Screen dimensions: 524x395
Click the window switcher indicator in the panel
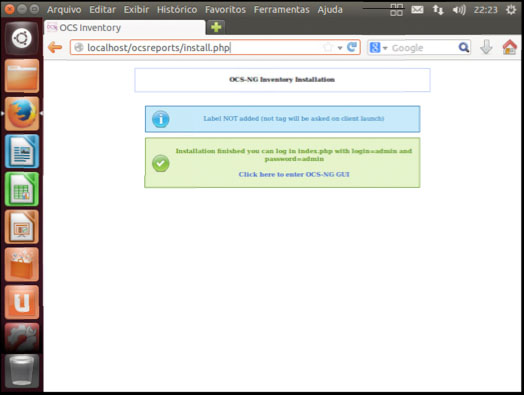pos(396,10)
